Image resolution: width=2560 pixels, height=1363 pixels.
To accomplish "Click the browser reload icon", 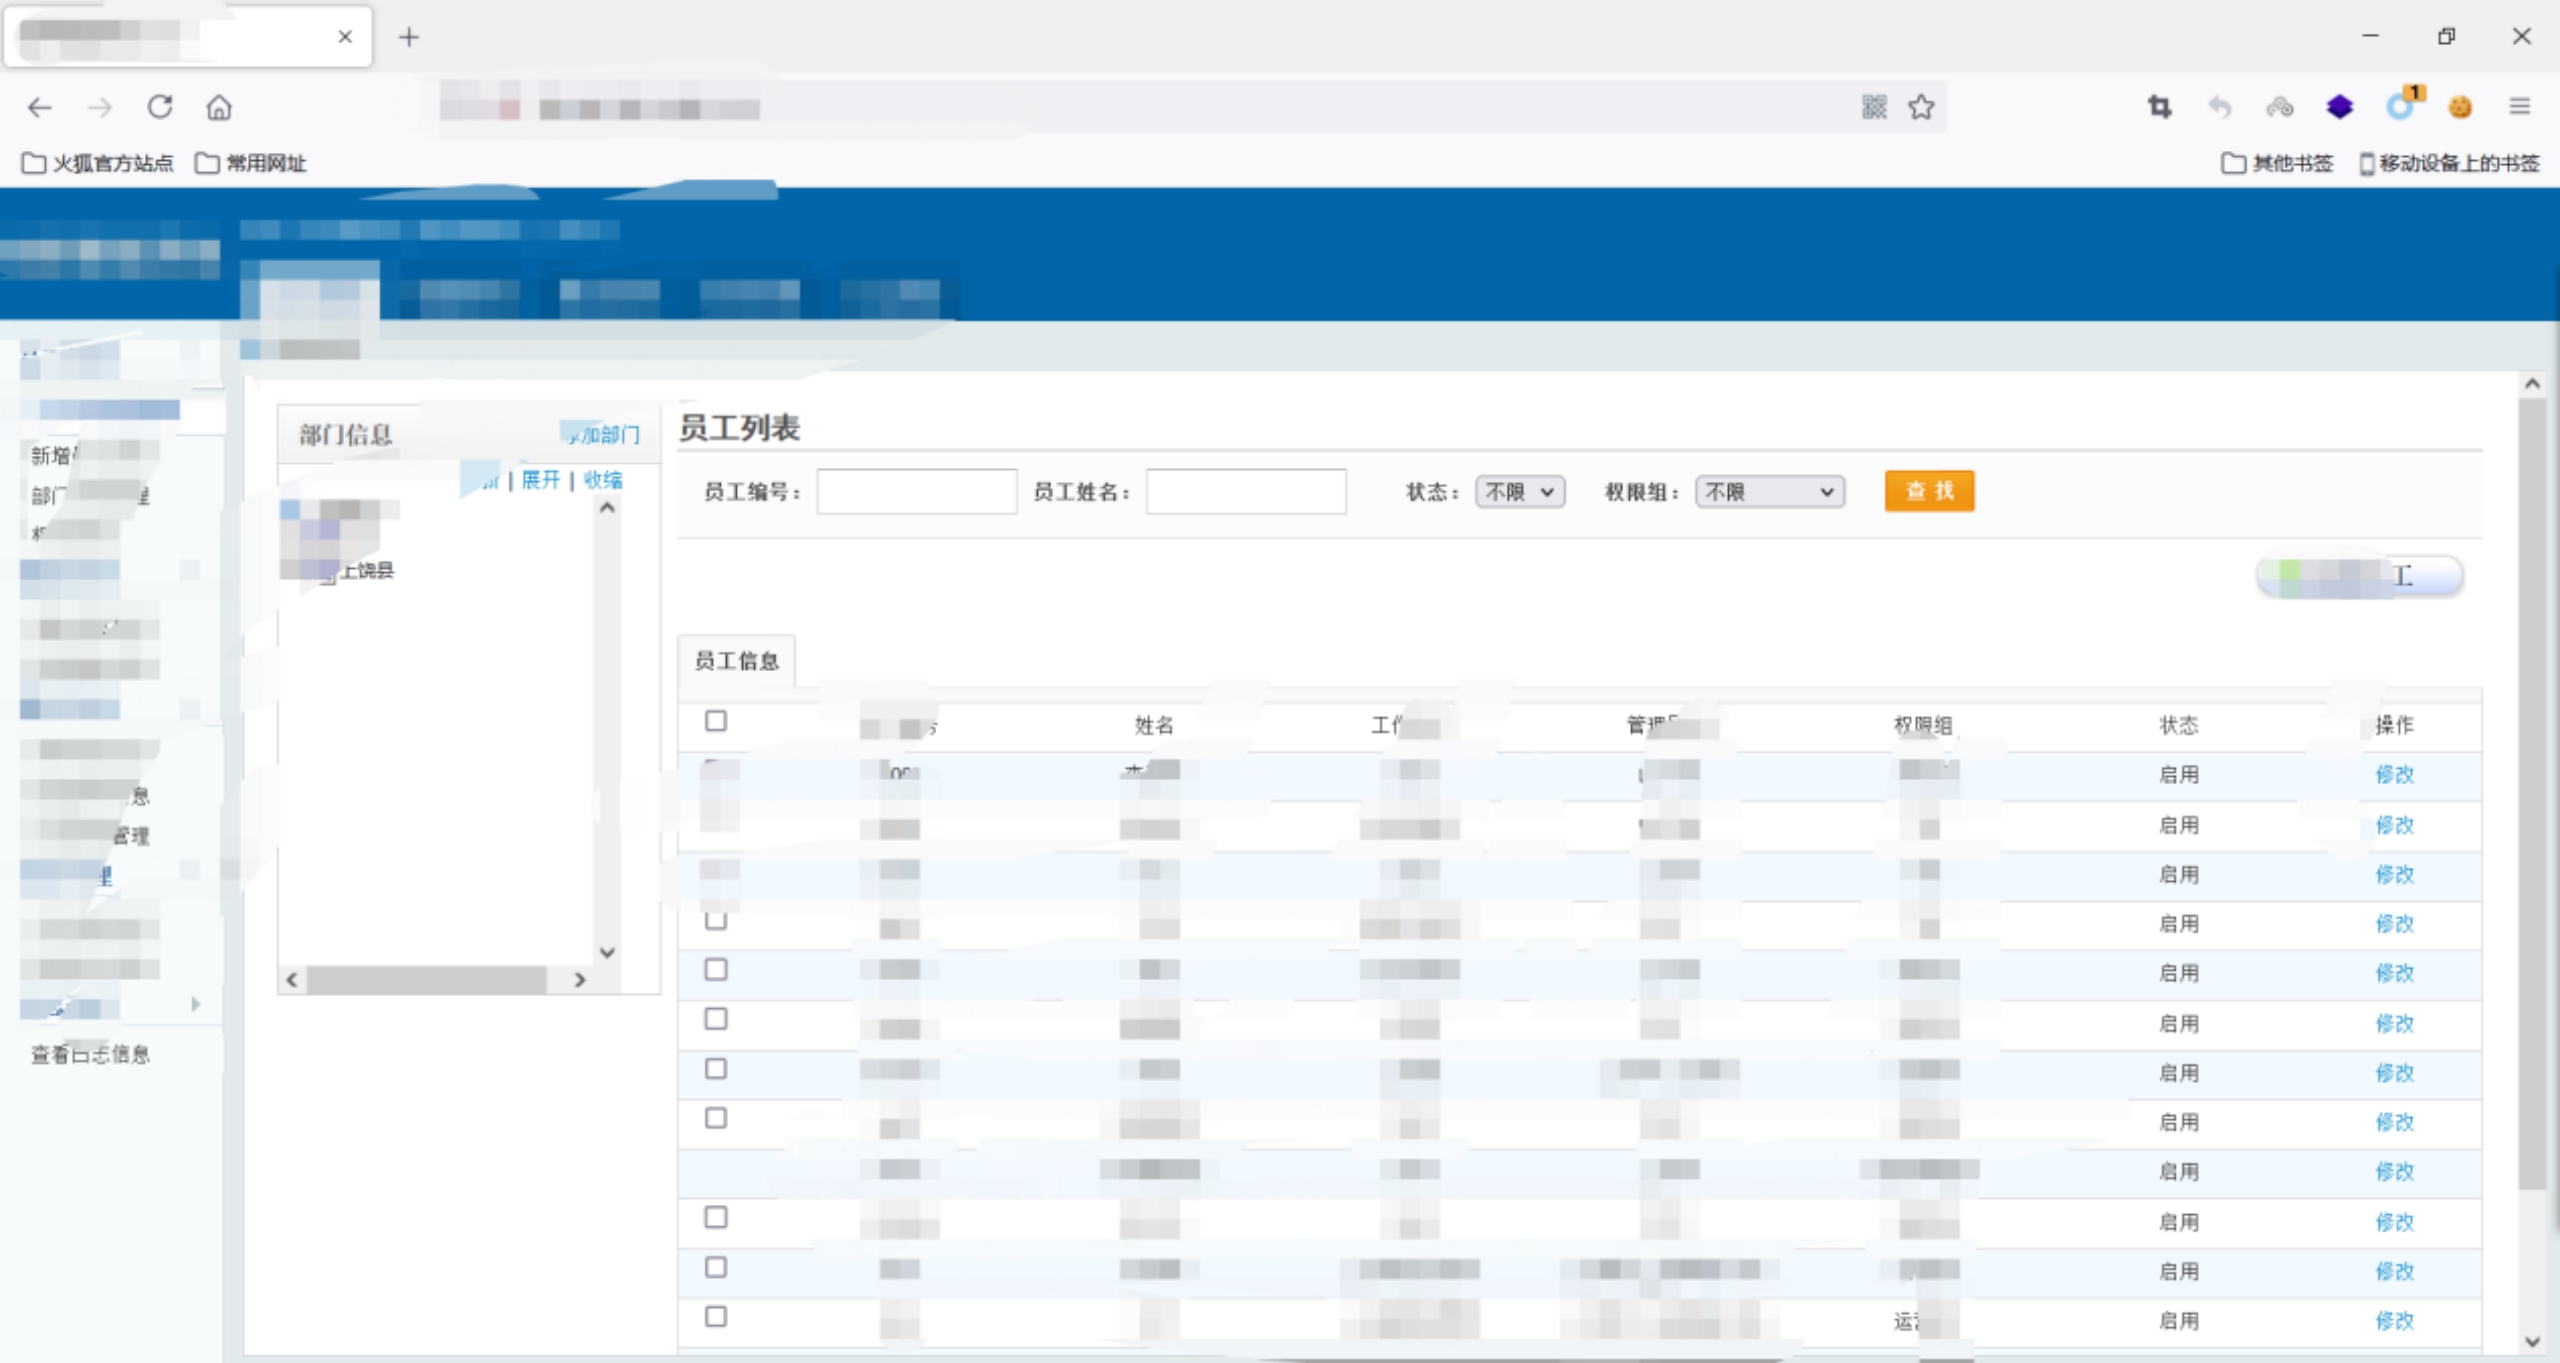I will click(x=160, y=107).
